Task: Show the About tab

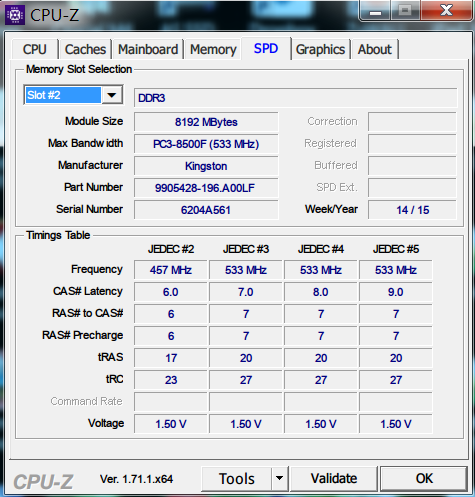Action: 375,50
